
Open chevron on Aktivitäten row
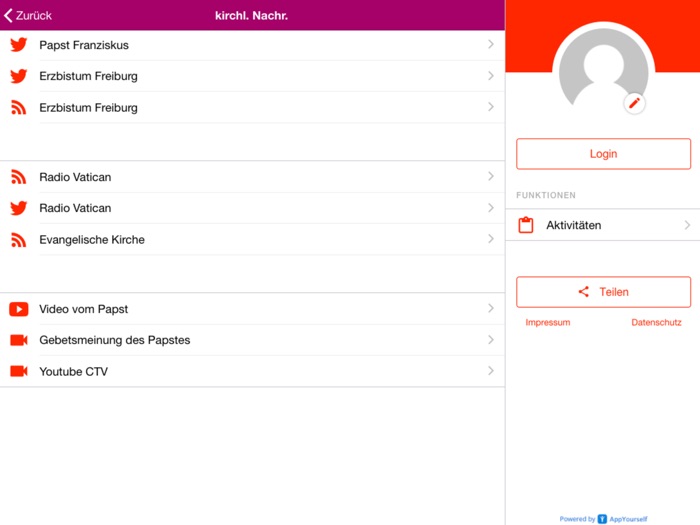(x=687, y=225)
